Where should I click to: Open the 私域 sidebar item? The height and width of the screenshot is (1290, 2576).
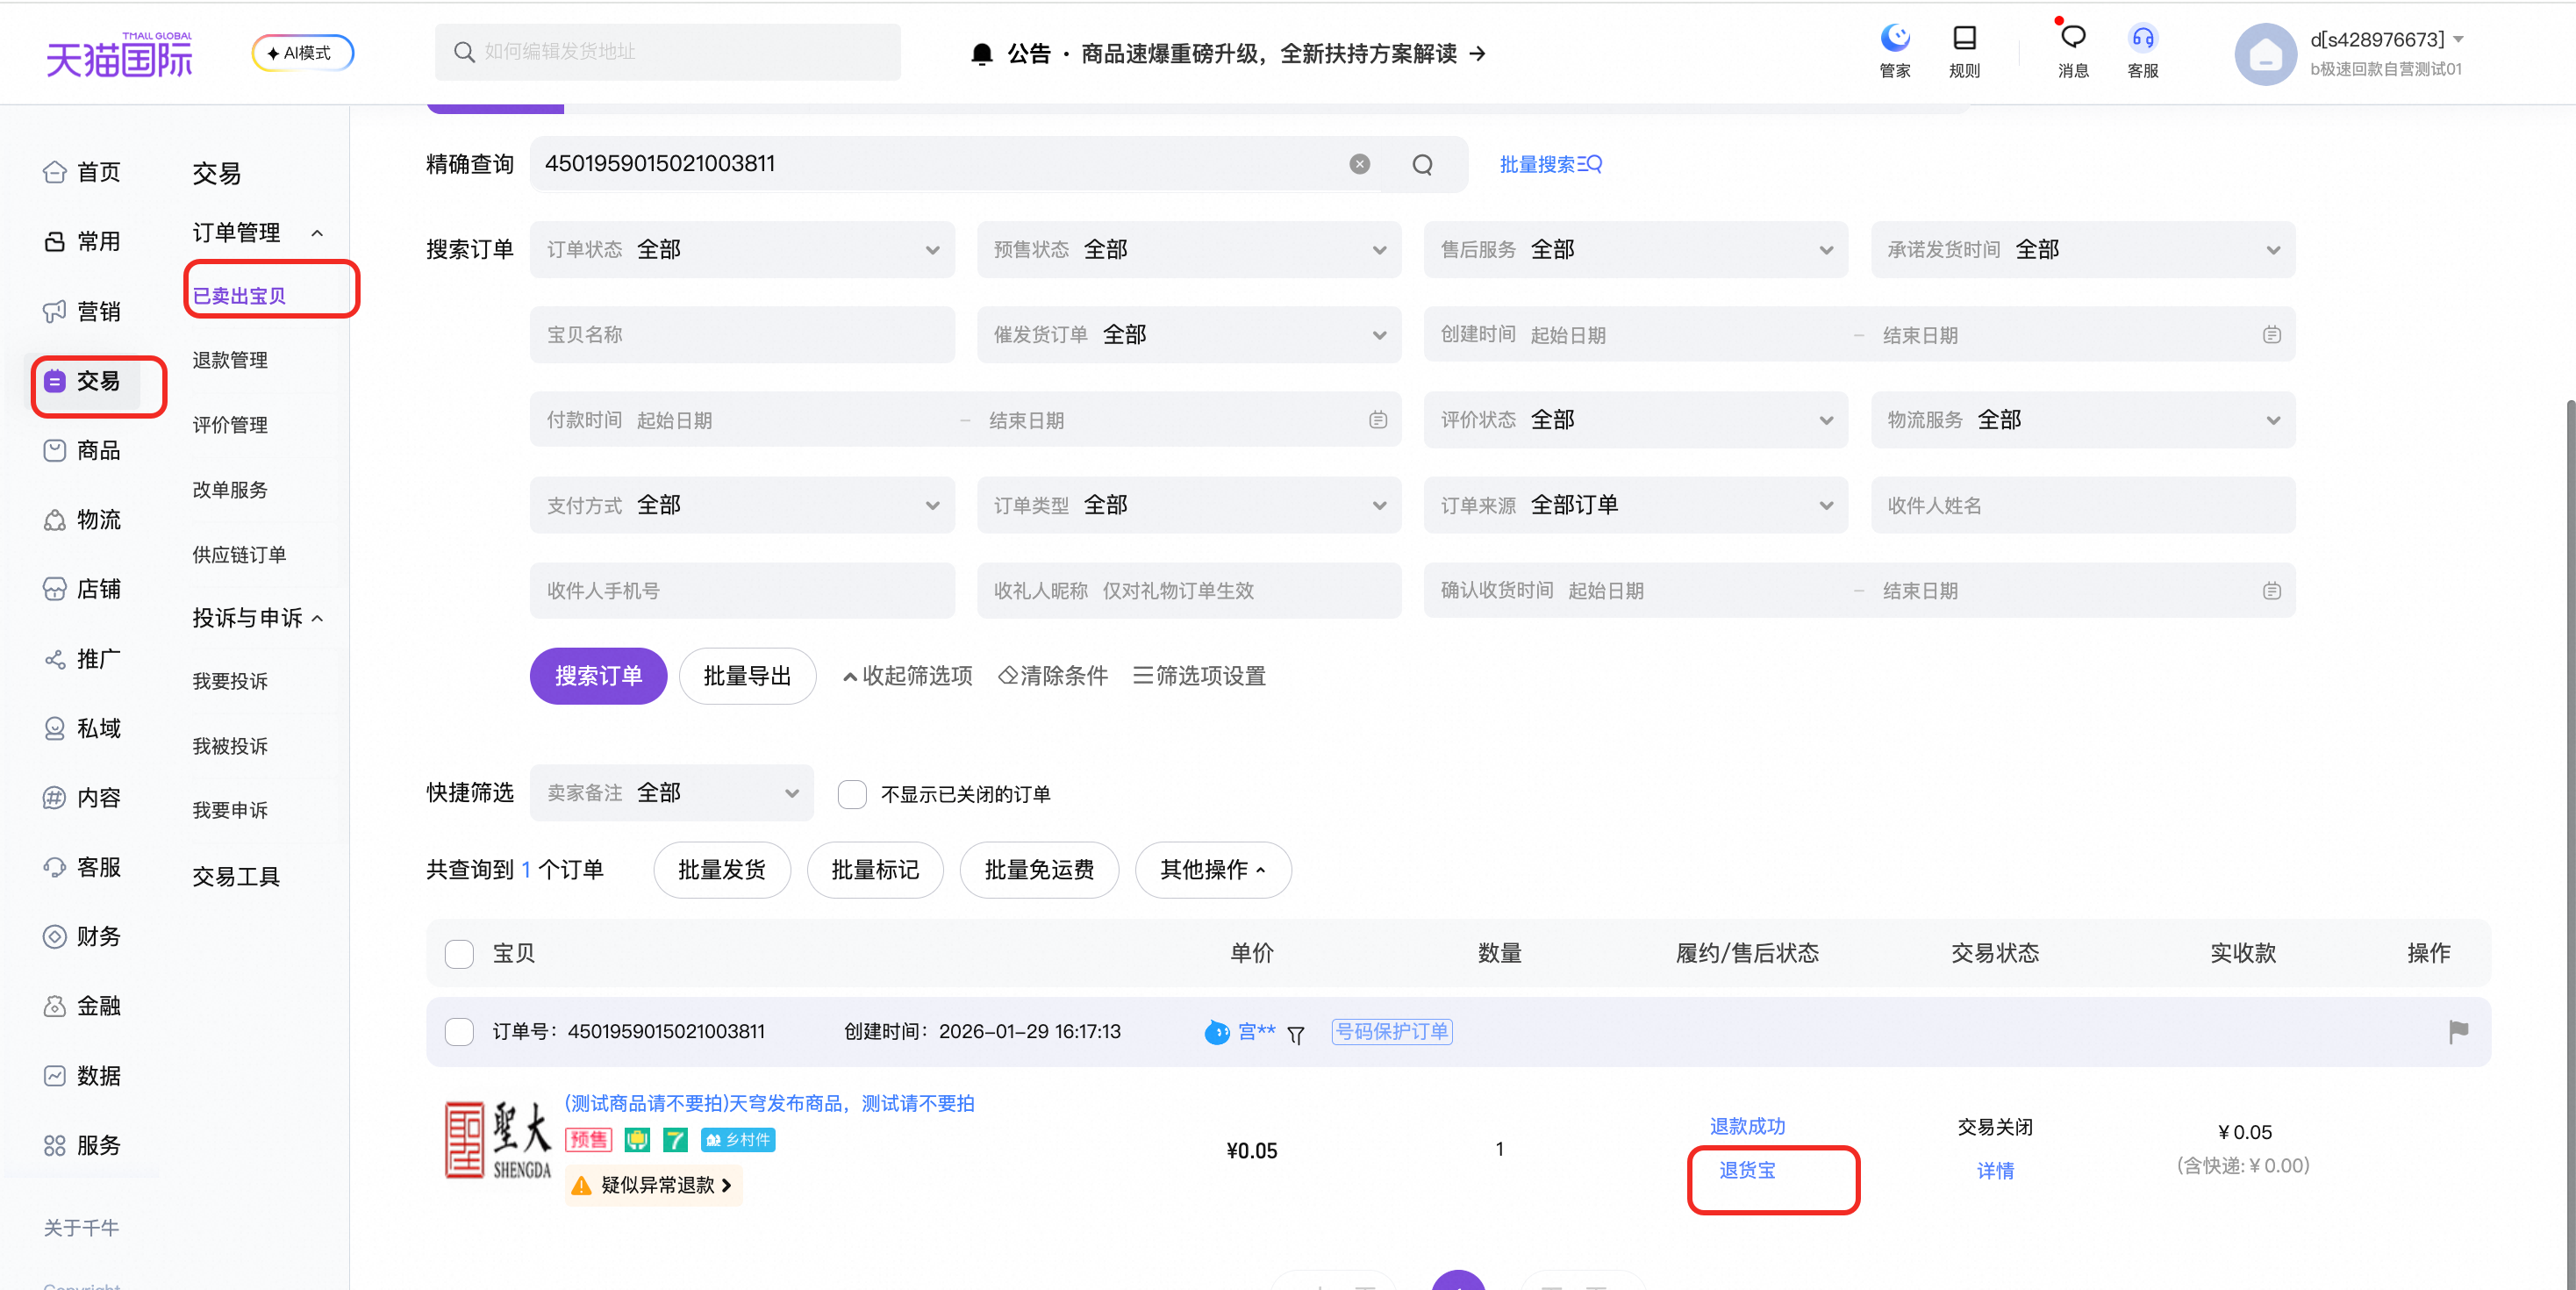pos(83,728)
